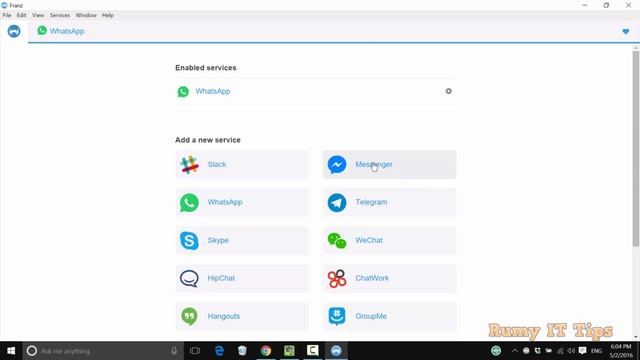The height and width of the screenshot is (360, 640).
Task: Add the HipChat service
Action: click(x=242, y=278)
